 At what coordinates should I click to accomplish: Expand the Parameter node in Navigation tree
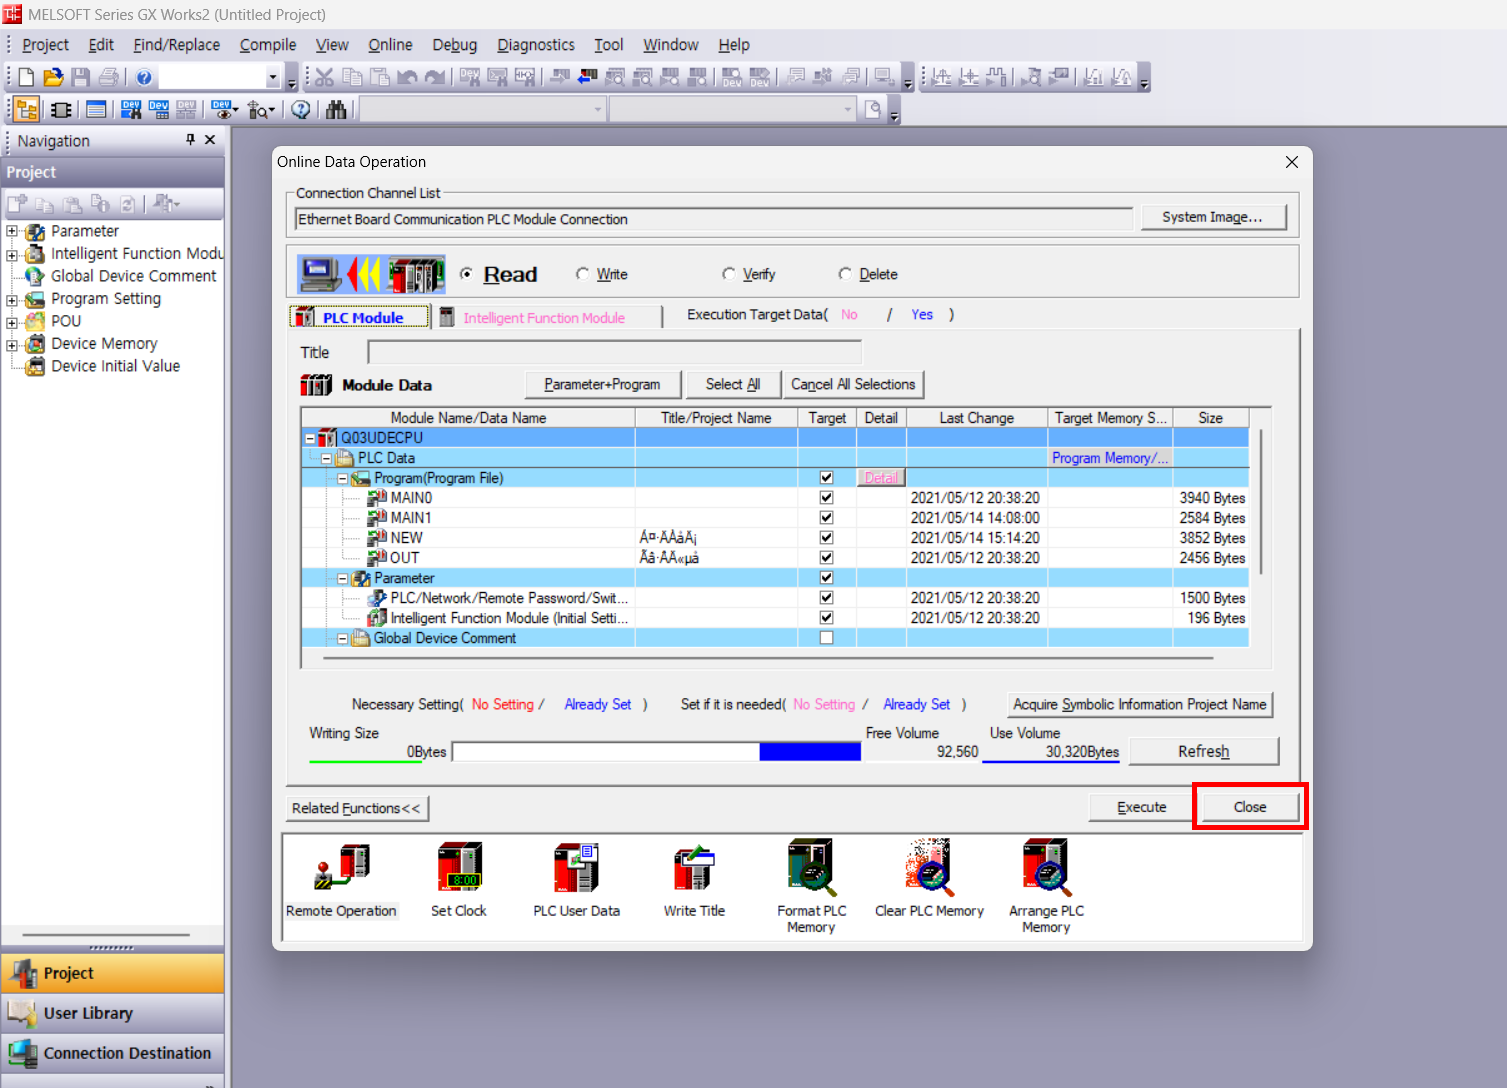[x=12, y=232]
